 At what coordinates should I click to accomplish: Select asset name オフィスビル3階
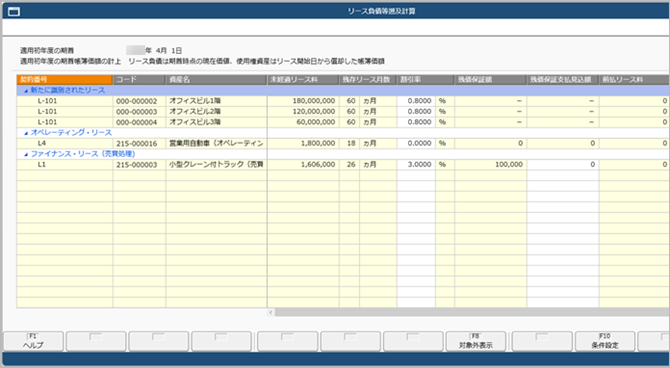coord(216,122)
